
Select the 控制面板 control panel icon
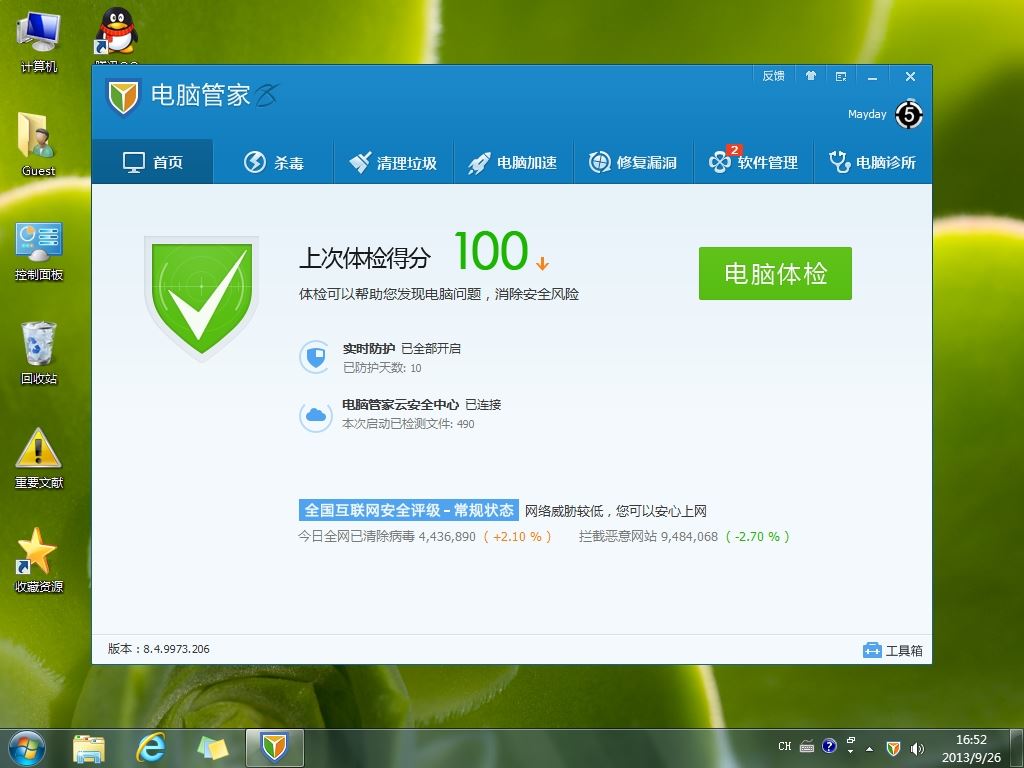coord(39,251)
